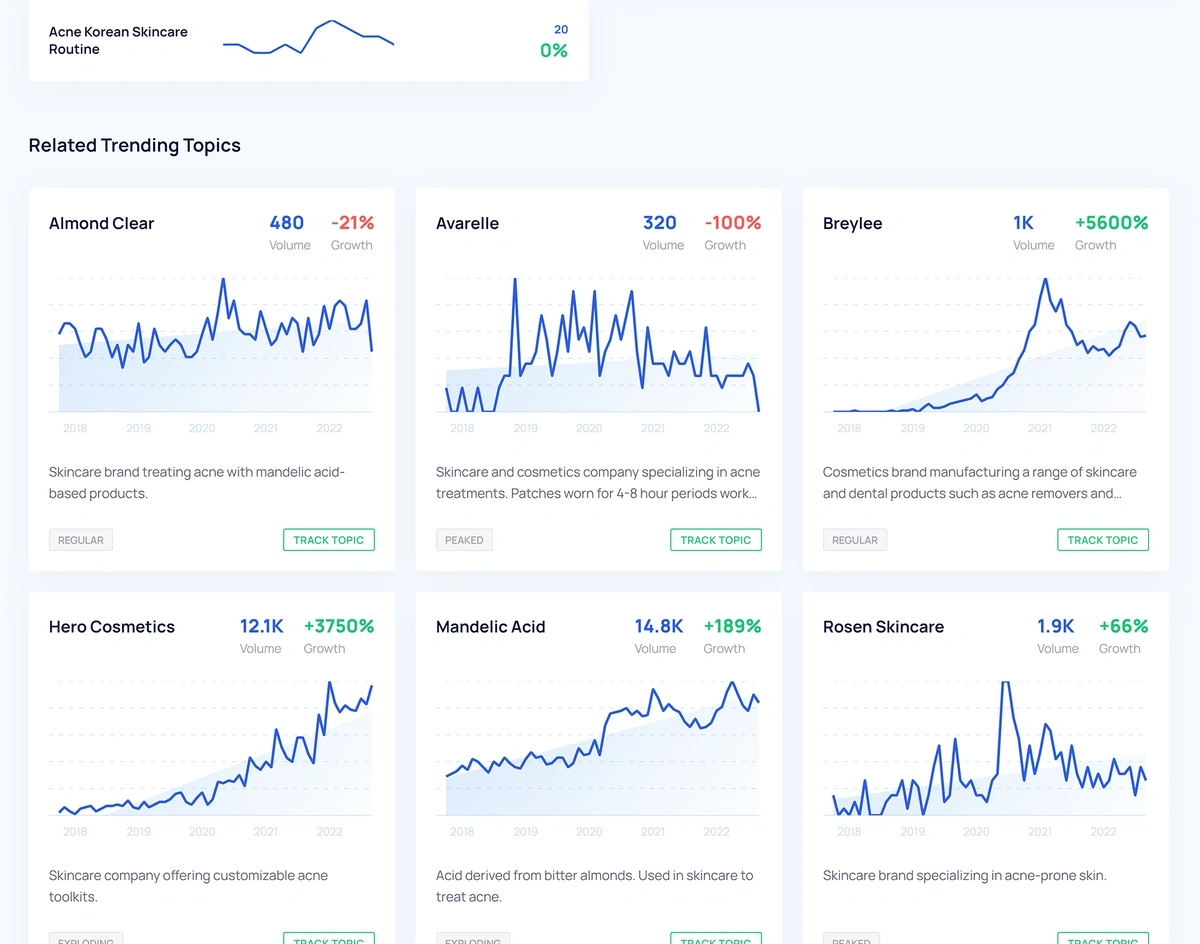
Task: Click the 2020 axis label on Mandelic Acid chart
Action: pos(589,831)
